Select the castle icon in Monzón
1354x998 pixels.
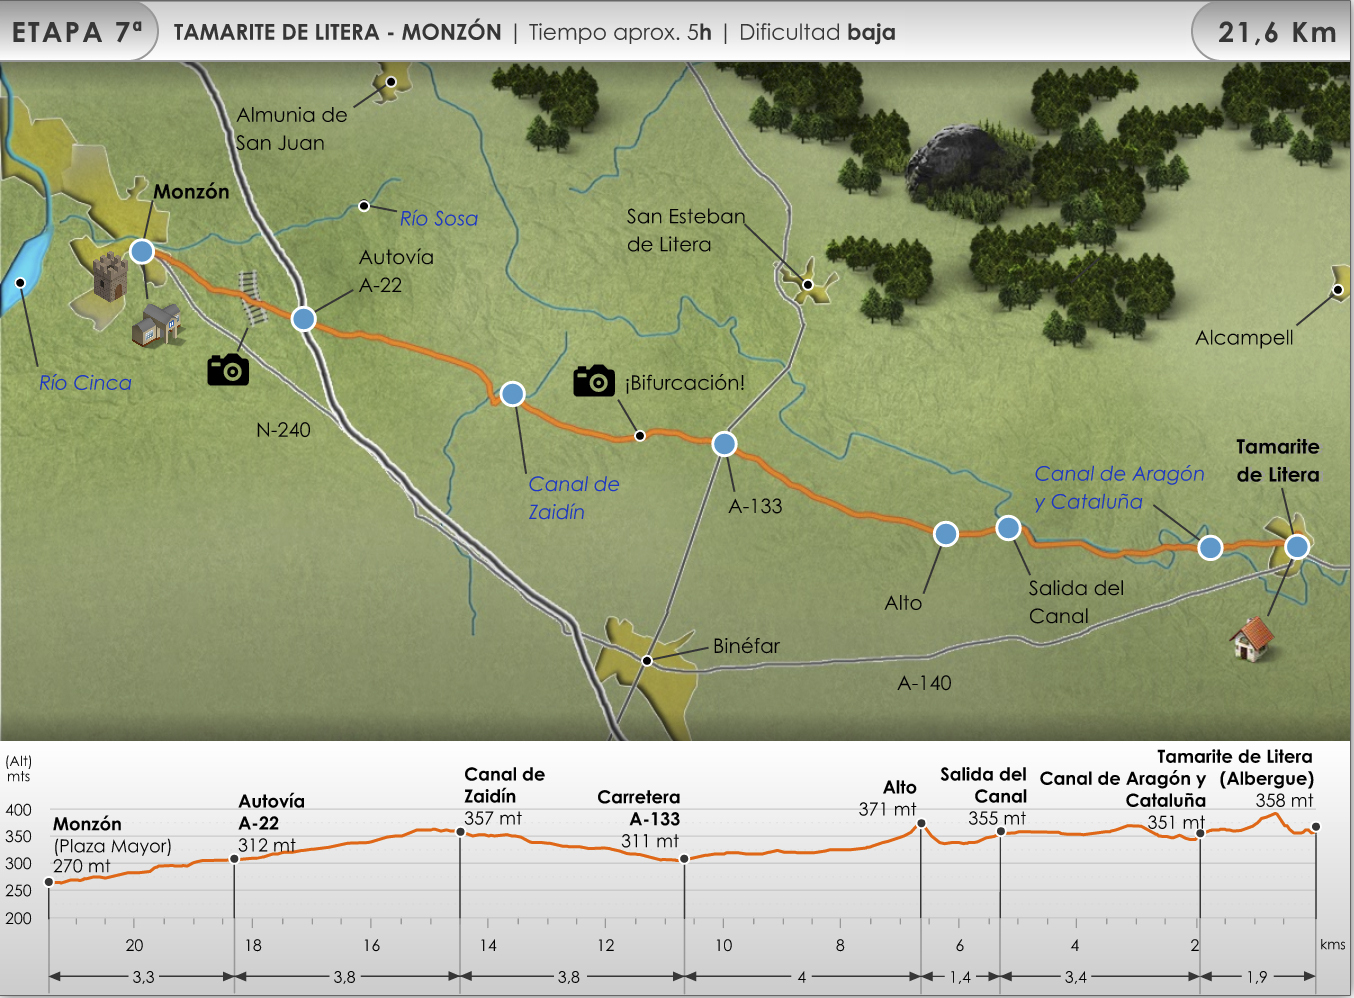coord(111,277)
